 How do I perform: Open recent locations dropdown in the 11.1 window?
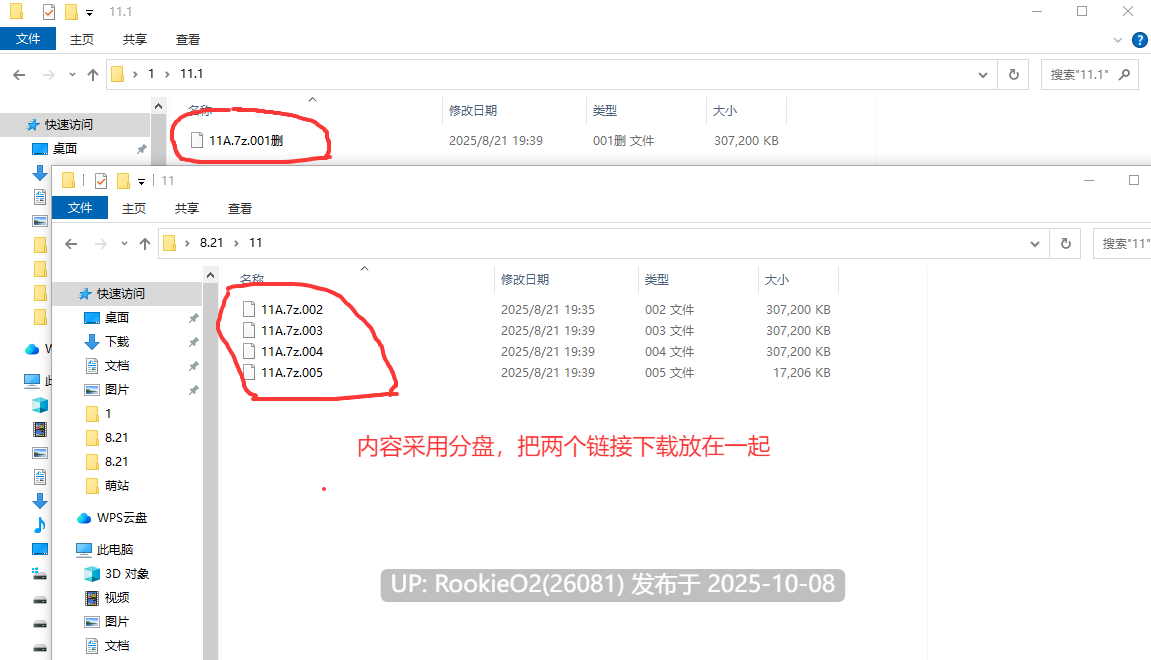(72, 74)
